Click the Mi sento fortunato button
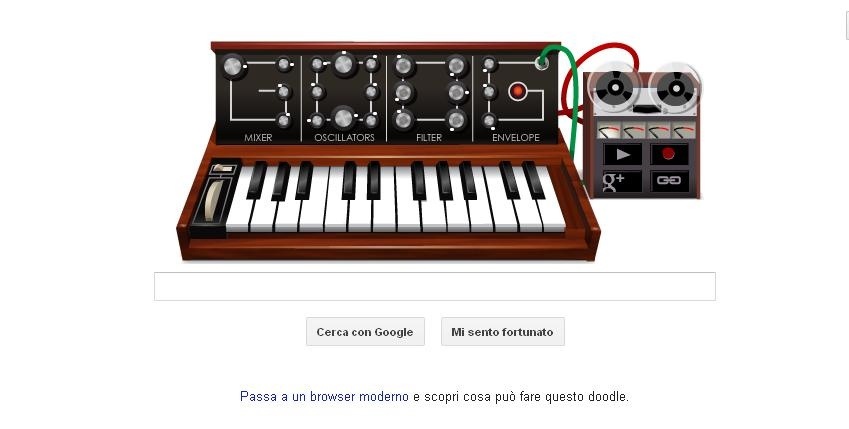Image resolution: width=849 pixels, height=429 pixels. click(x=502, y=332)
